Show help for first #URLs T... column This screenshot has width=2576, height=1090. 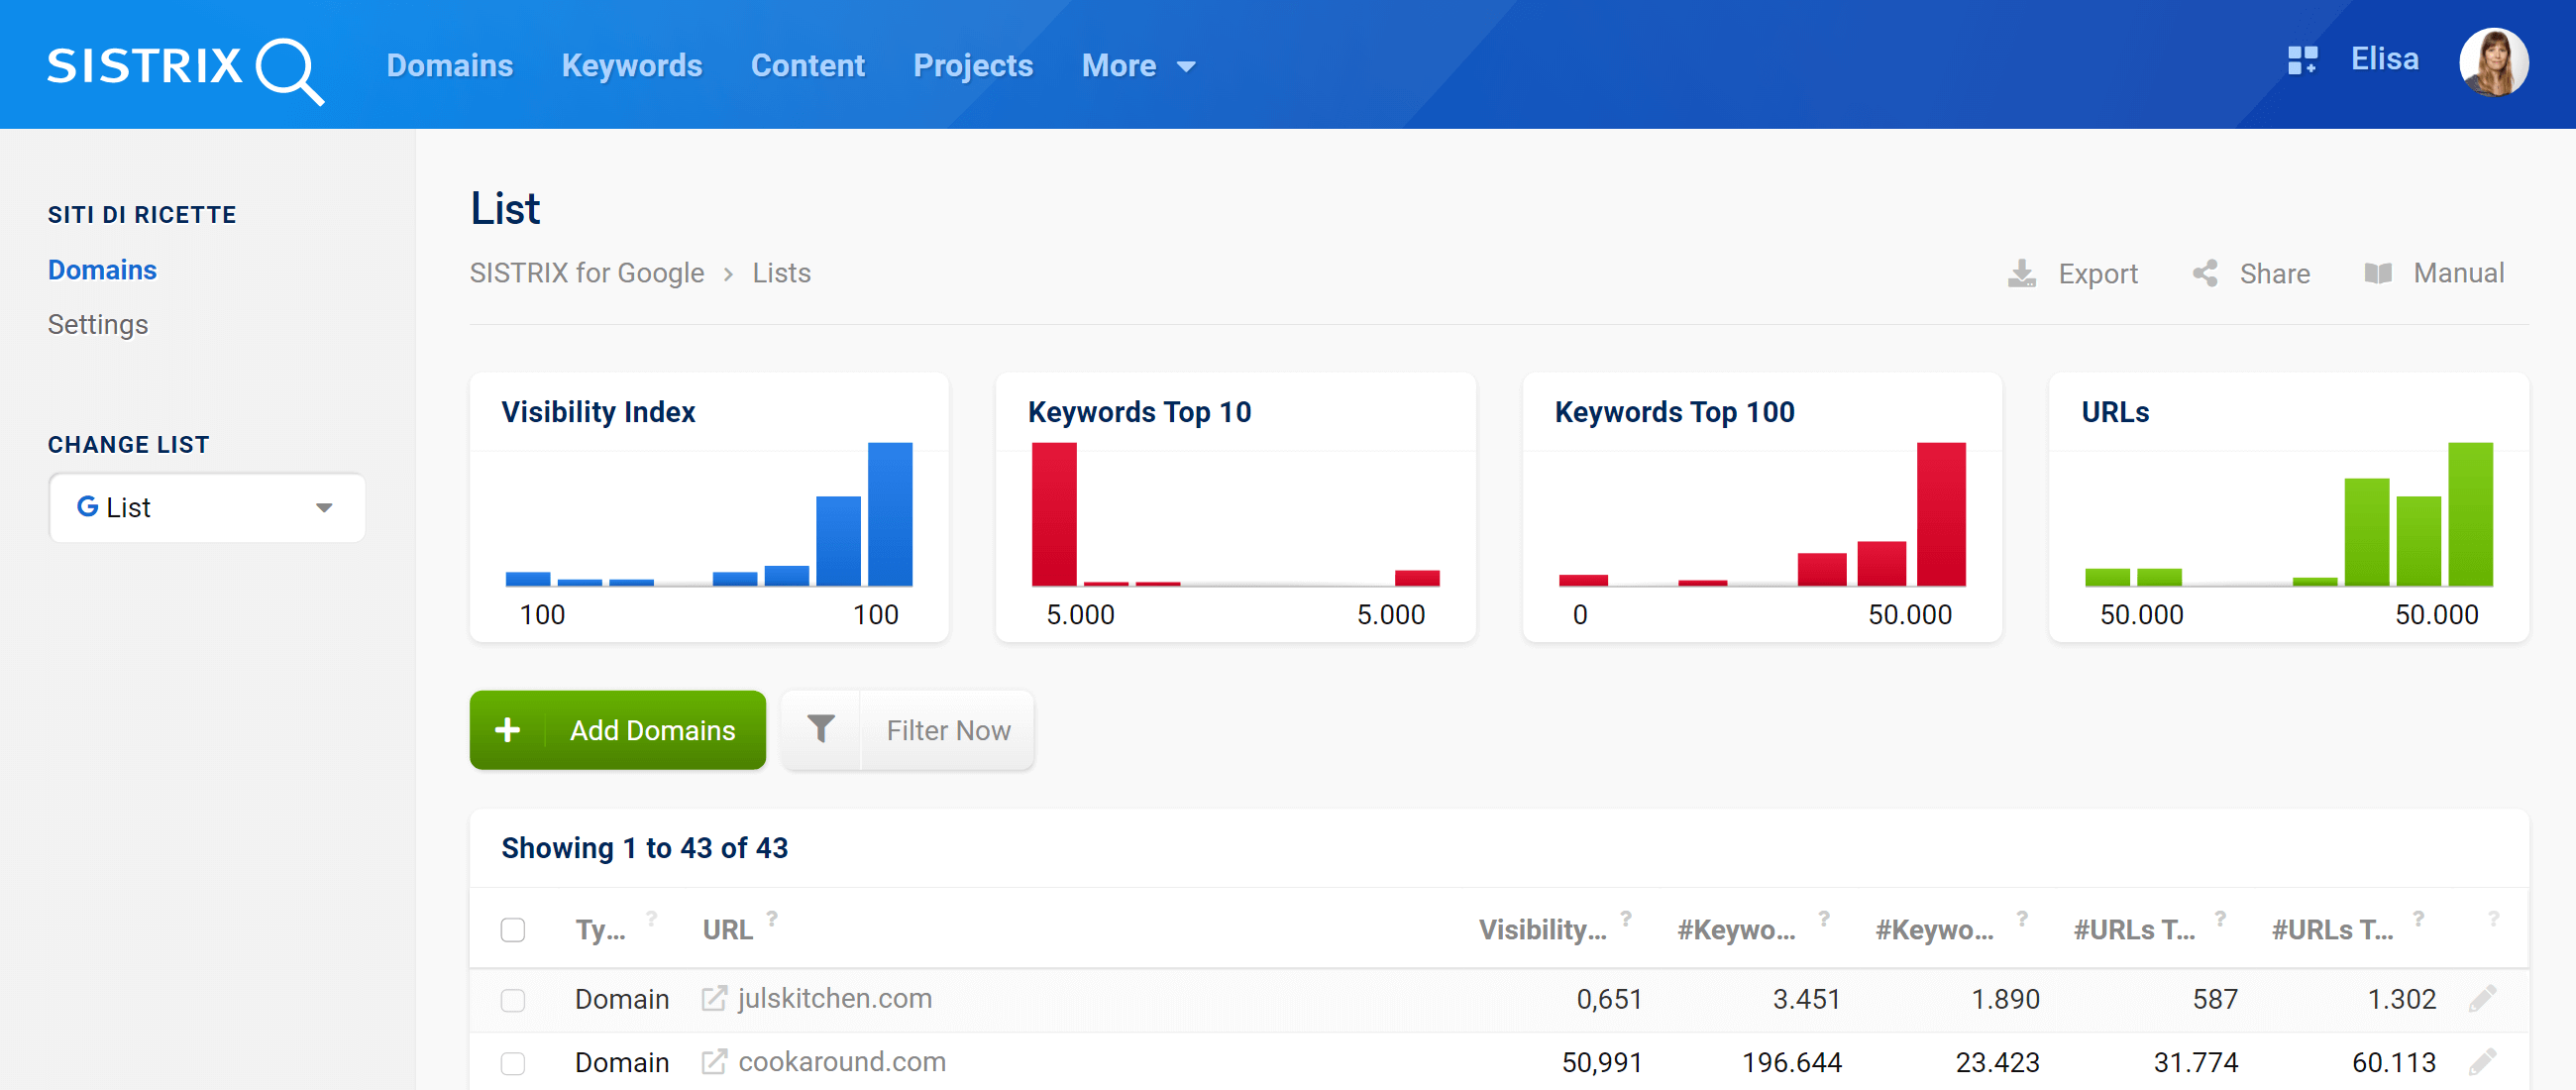tap(2220, 918)
